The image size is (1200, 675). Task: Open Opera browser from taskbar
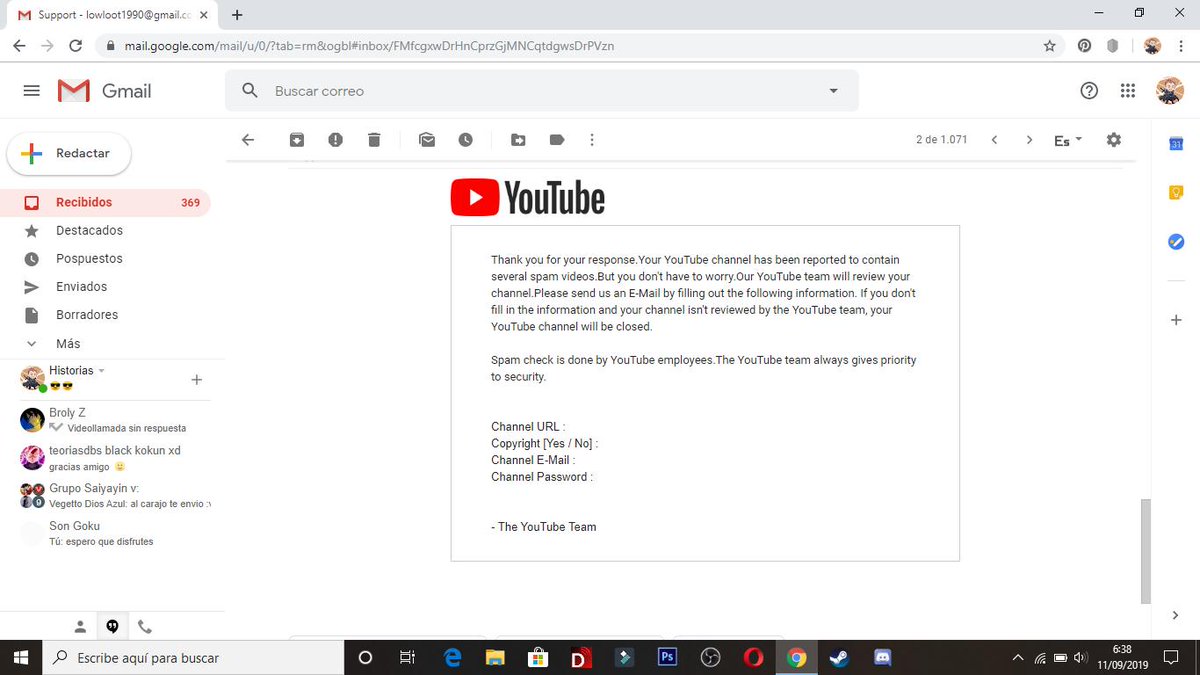tap(753, 658)
